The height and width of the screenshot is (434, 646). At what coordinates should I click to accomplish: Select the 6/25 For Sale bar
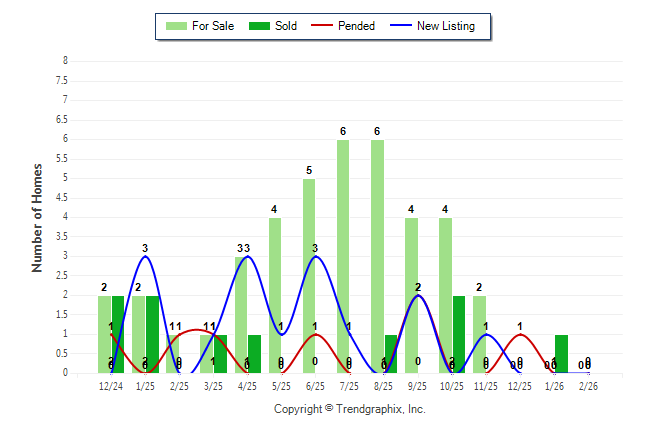pos(309,276)
